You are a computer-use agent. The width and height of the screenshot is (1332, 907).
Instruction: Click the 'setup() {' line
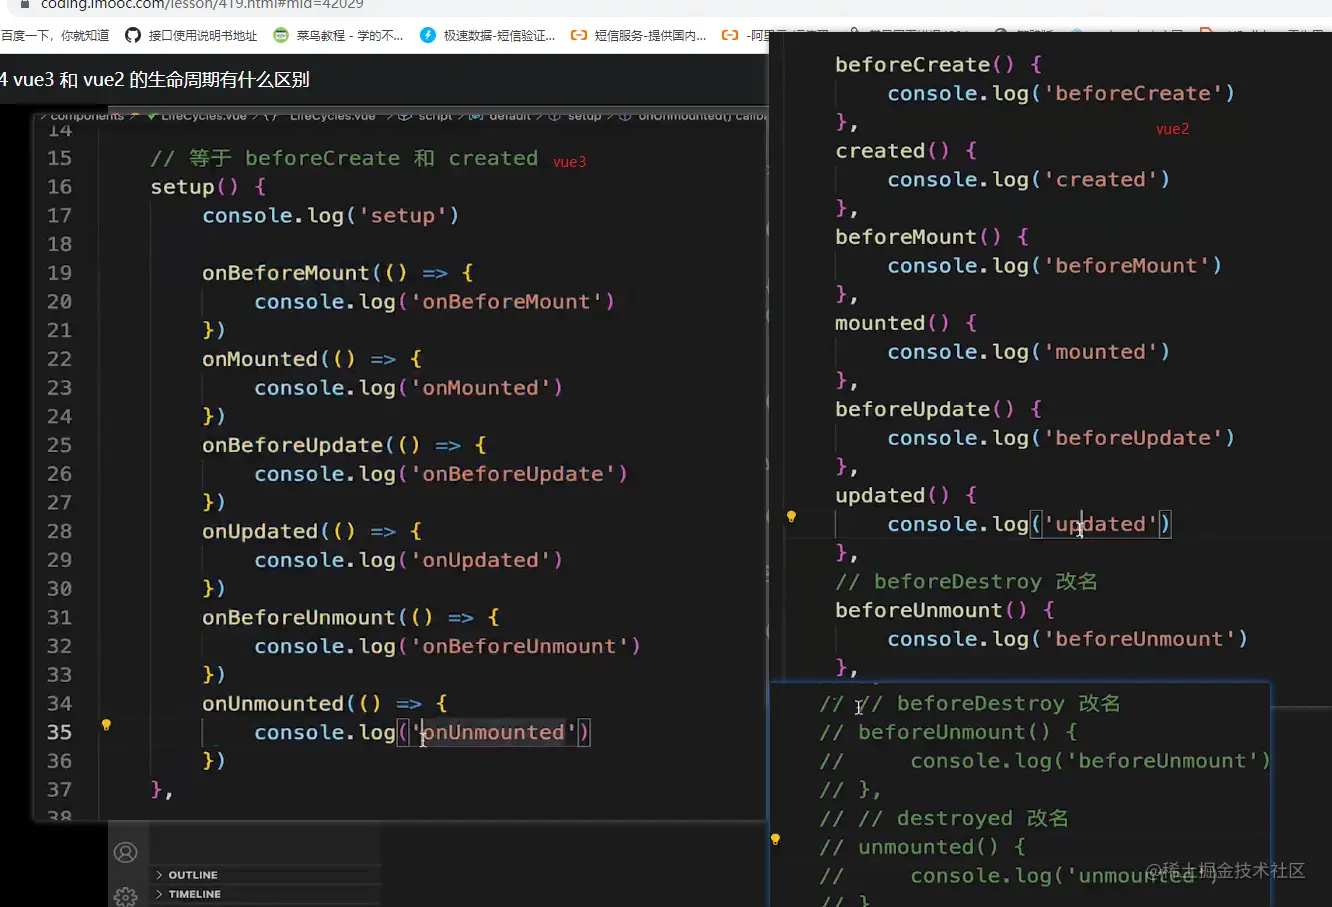pyautogui.click(x=208, y=187)
